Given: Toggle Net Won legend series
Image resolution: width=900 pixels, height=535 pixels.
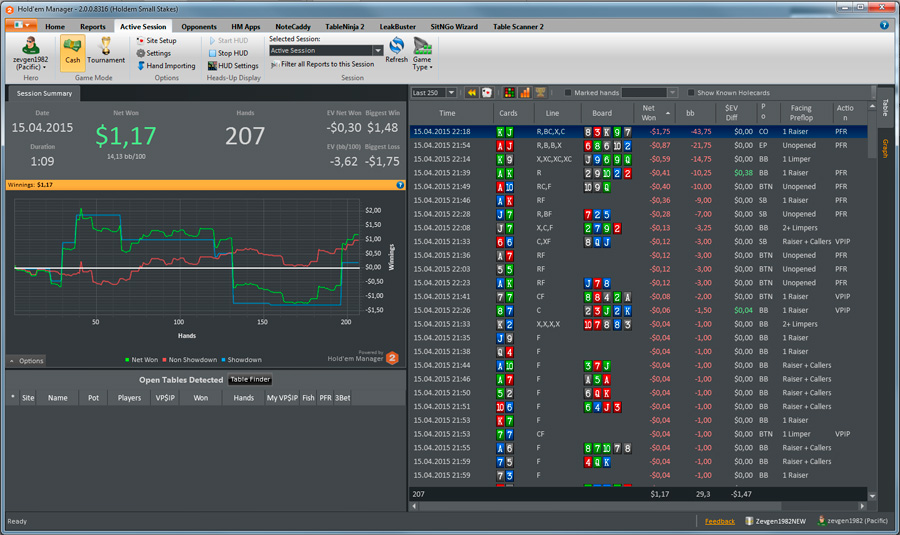Looking at the screenshot, I should [x=141, y=360].
